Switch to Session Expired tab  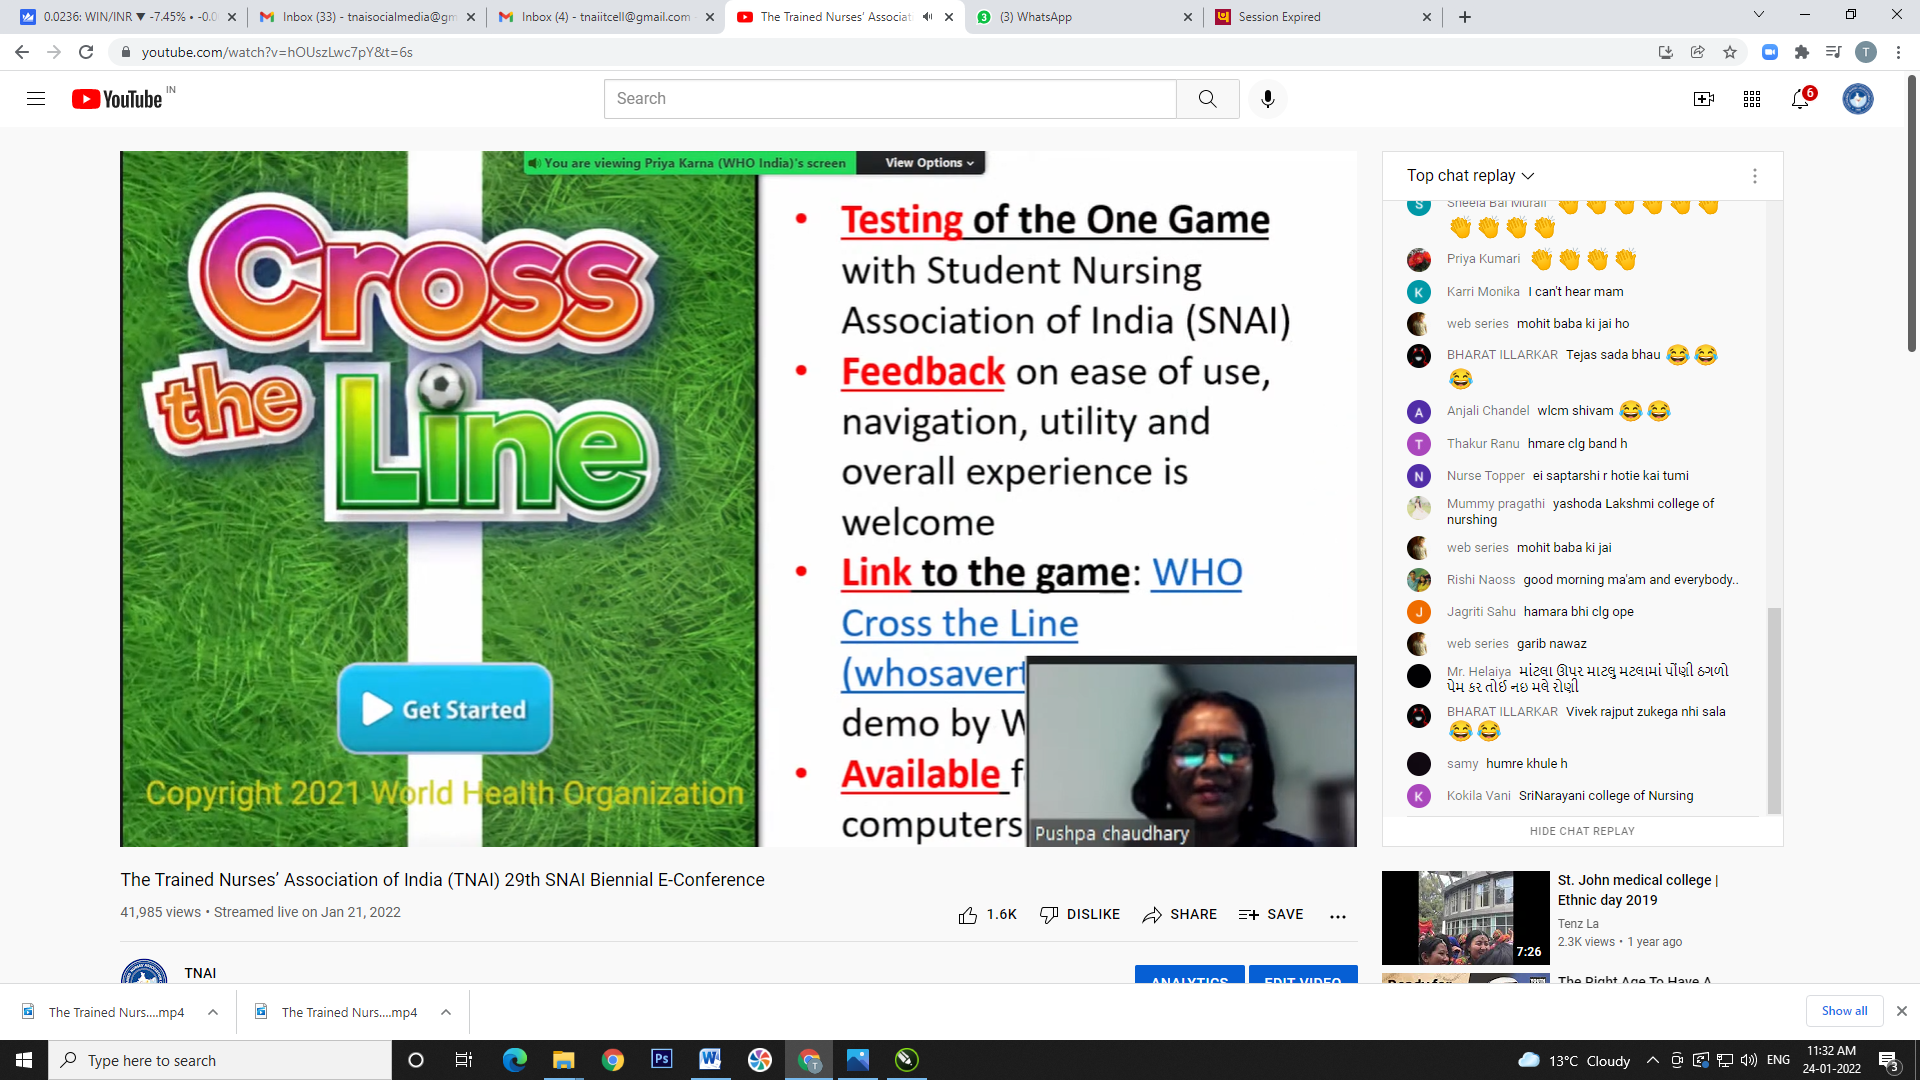pyautogui.click(x=1323, y=17)
